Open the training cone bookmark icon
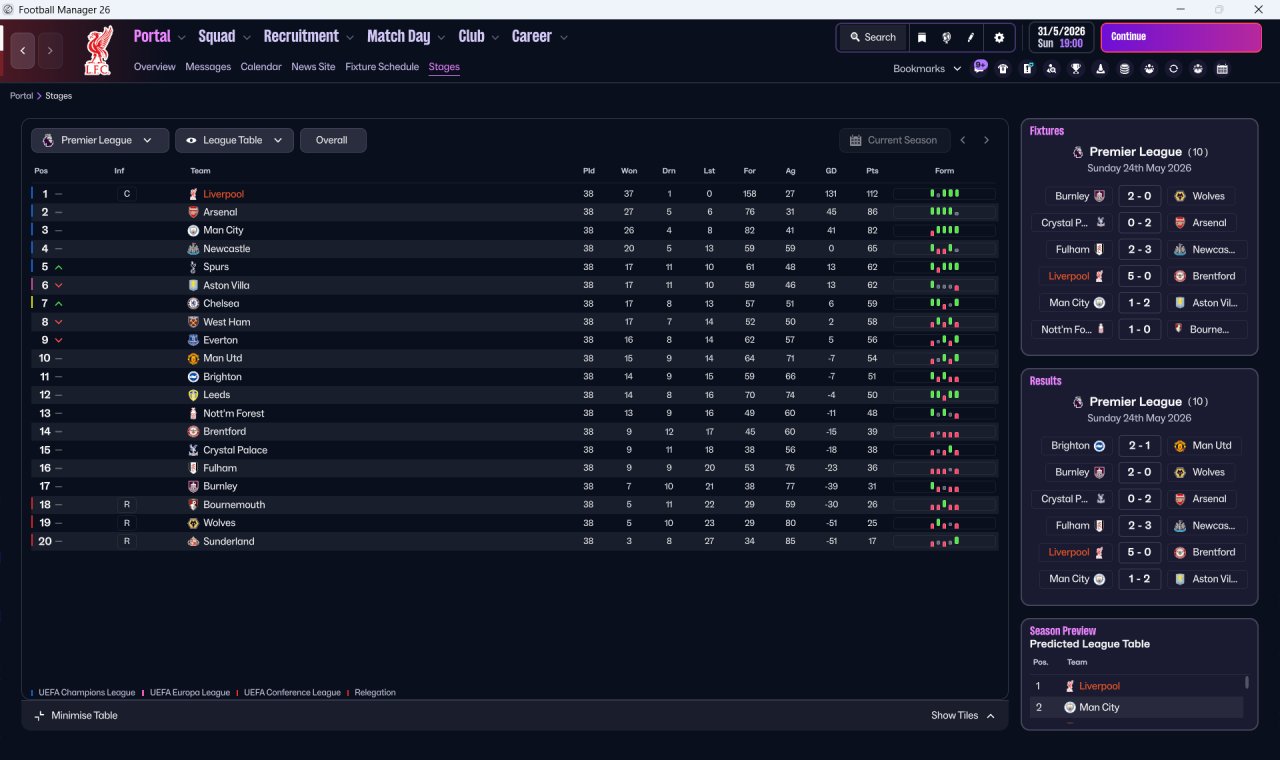 (x=1101, y=69)
